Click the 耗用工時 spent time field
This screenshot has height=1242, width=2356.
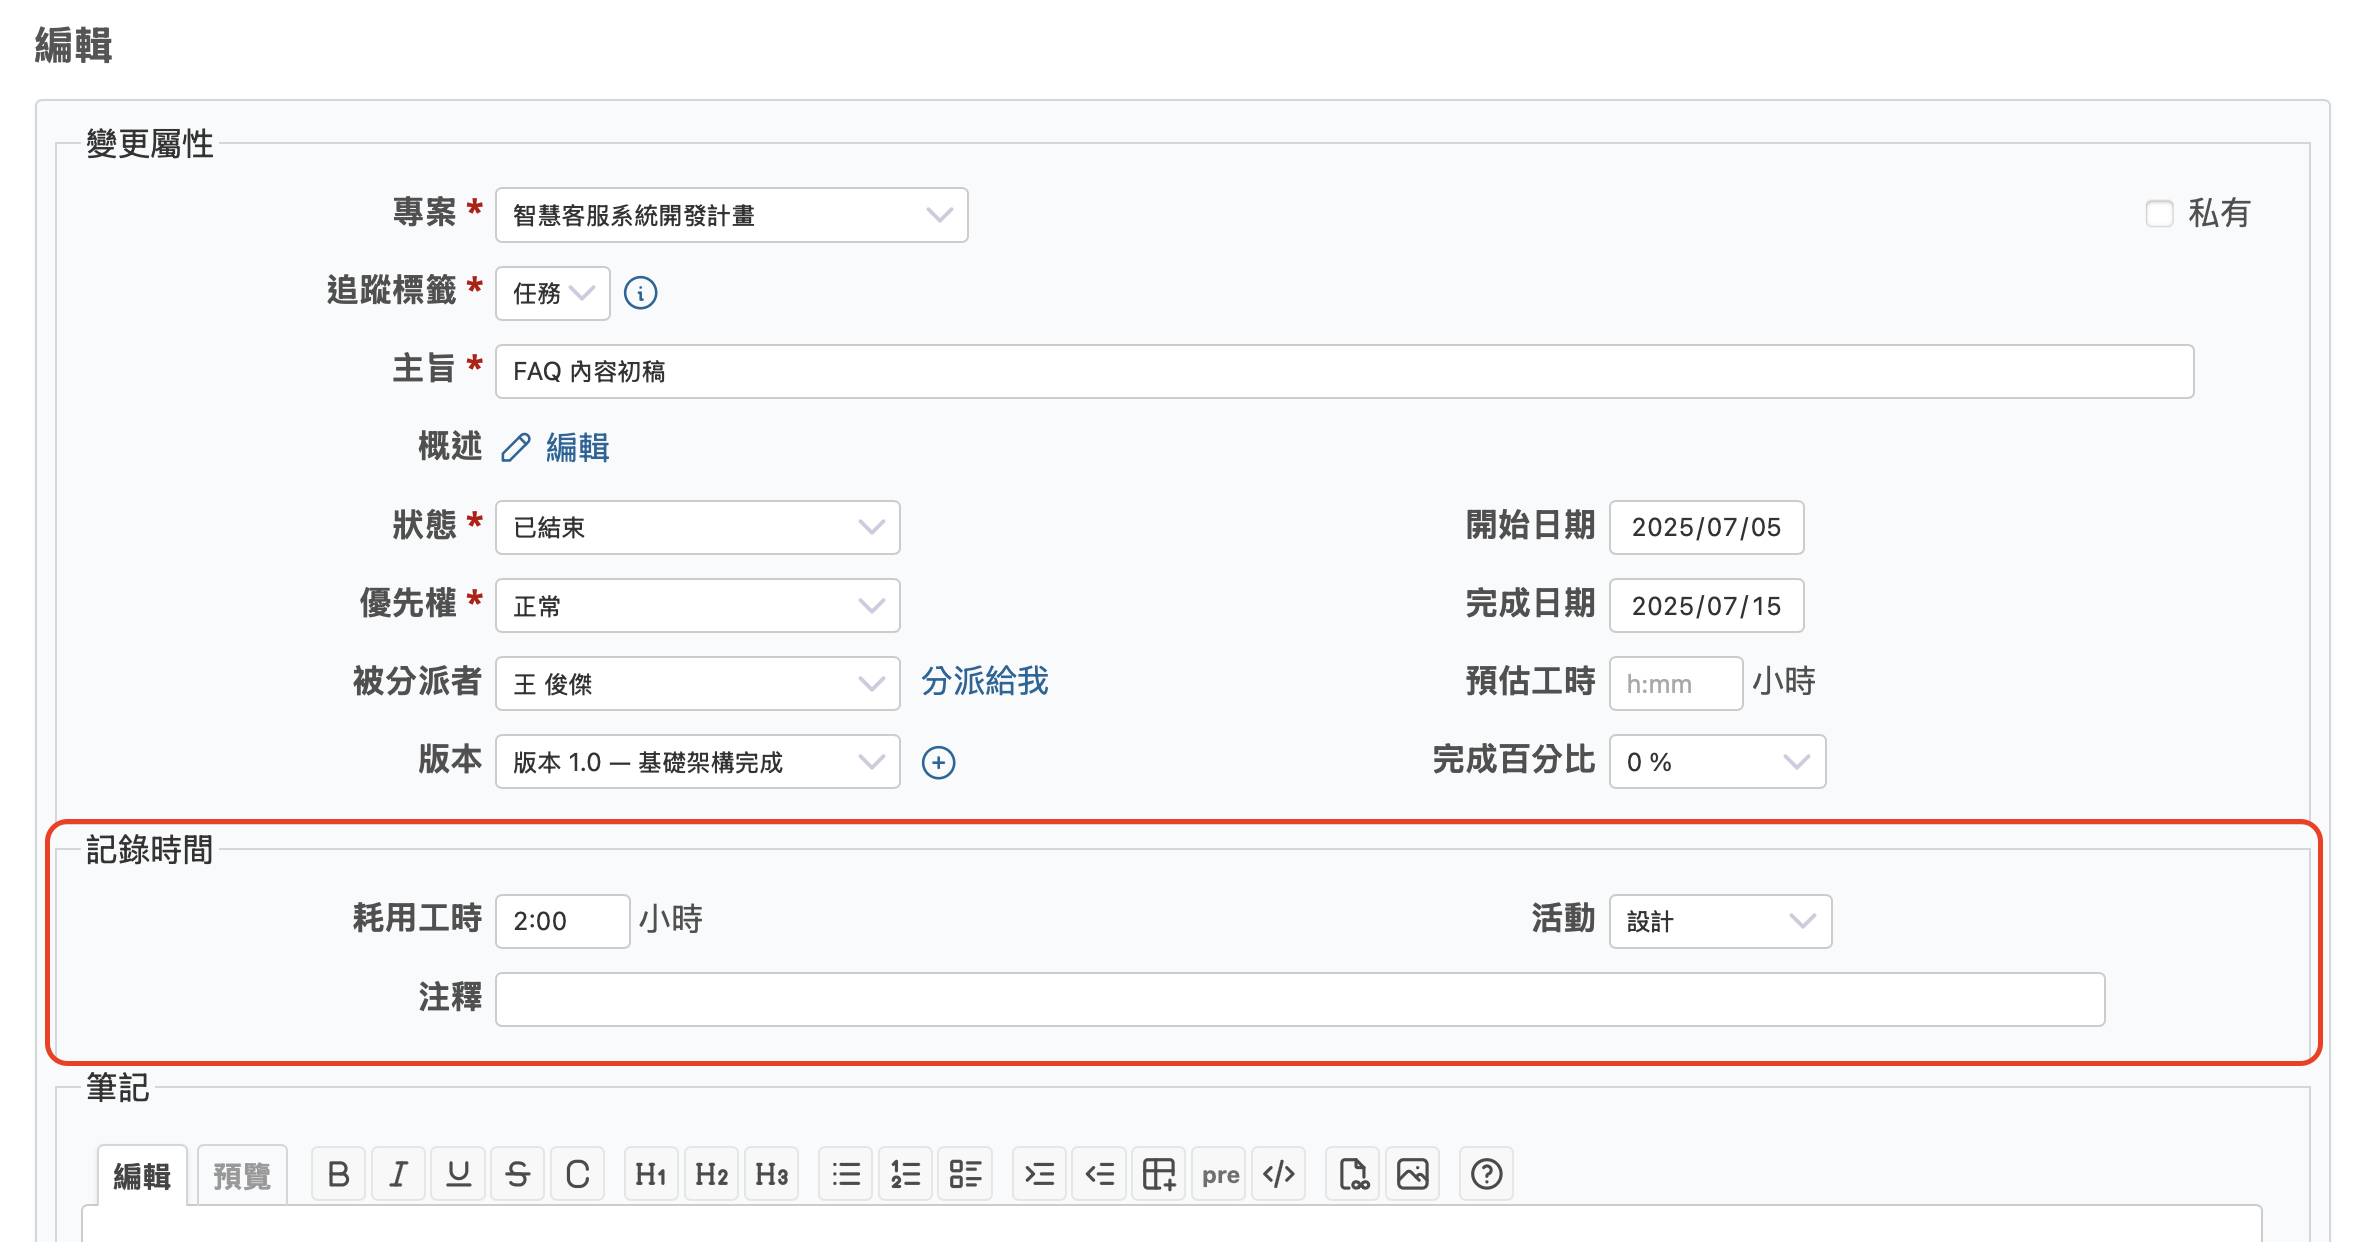tap(563, 921)
